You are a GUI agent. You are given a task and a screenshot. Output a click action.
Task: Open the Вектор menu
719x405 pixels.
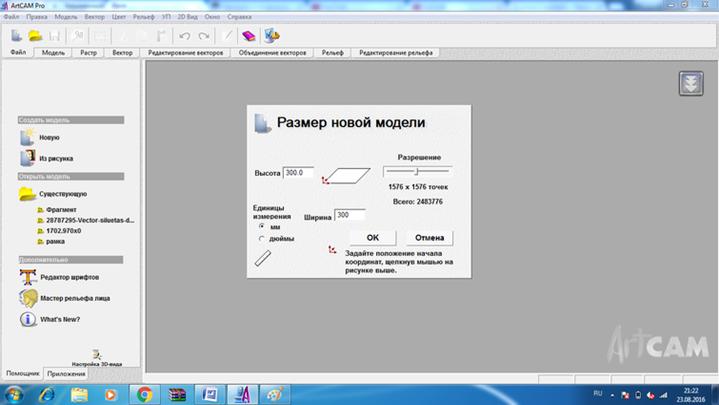(94, 17)
